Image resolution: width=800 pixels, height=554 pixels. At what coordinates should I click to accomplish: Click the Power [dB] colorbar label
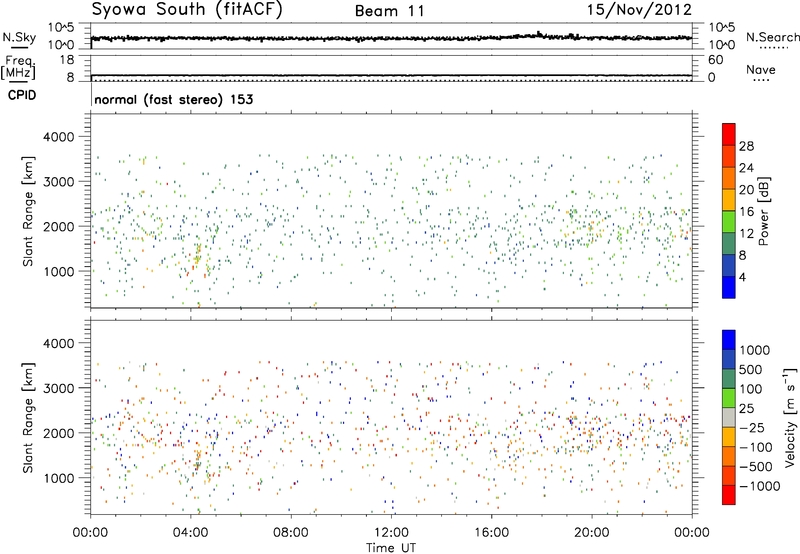pyautogui.click(x=763, y=211)
